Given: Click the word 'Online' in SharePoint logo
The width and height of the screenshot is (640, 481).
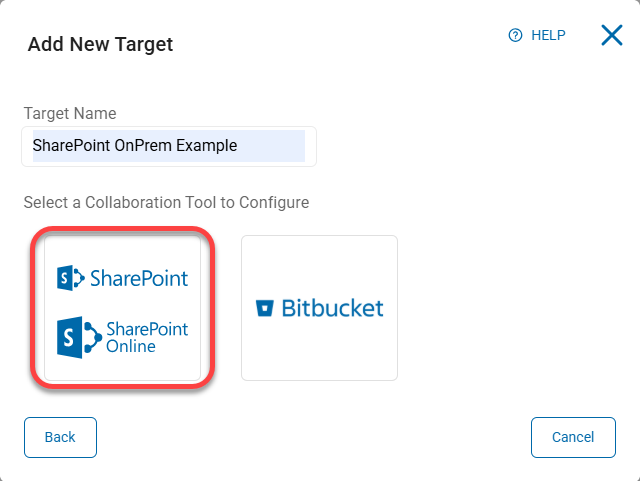Looking at the screenshot, I should (131, 346).
